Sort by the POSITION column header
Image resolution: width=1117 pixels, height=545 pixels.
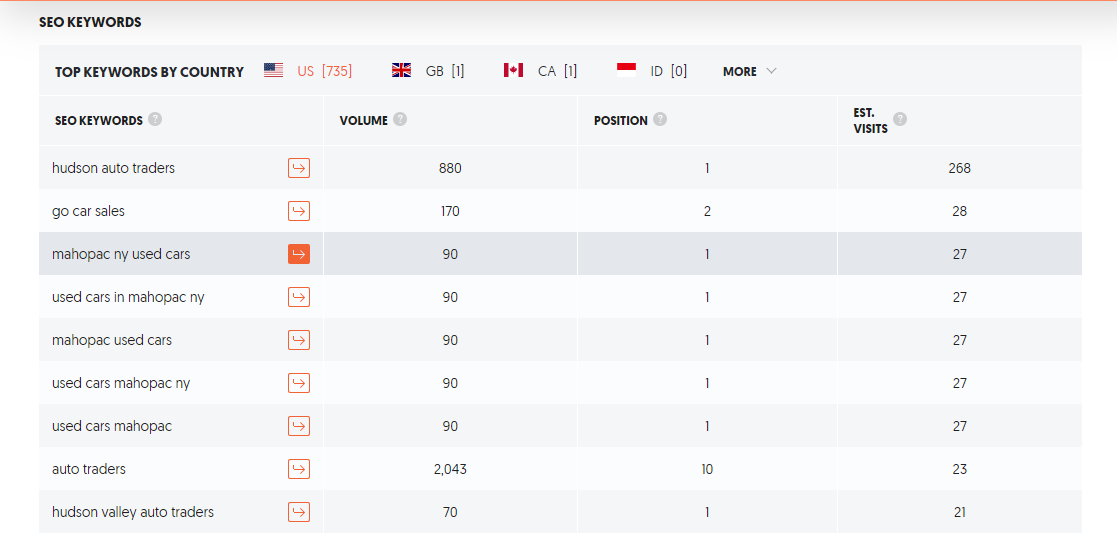pyautogui.click(x=620, y=120)
